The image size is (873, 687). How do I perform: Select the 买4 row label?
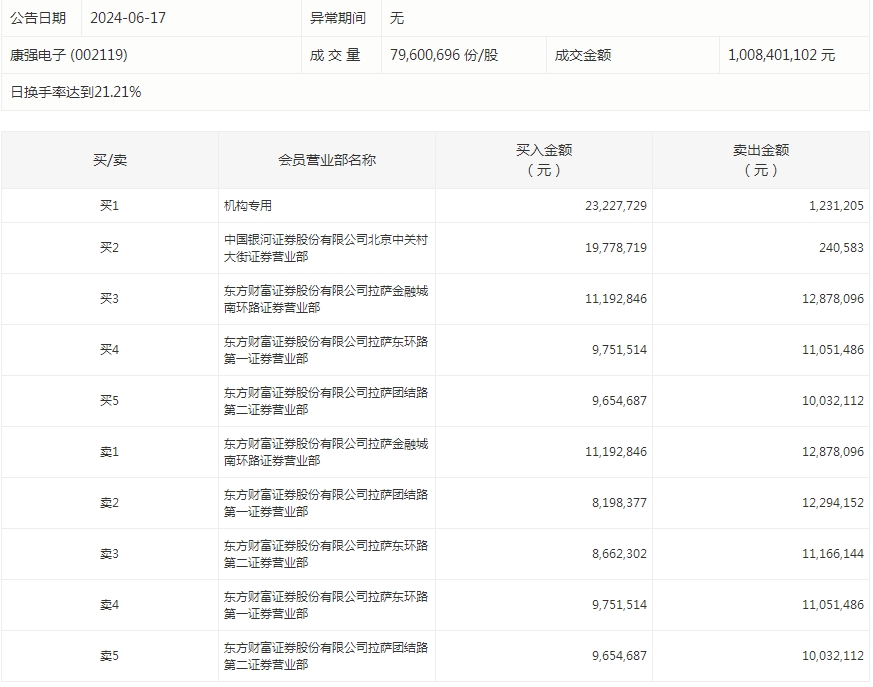click(x=110, y=350)
